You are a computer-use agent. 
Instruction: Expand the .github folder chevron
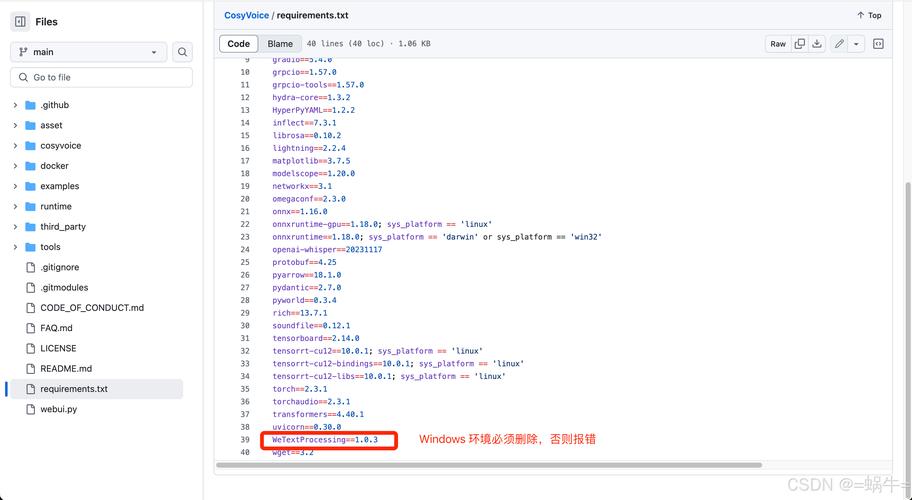point(15,105)
